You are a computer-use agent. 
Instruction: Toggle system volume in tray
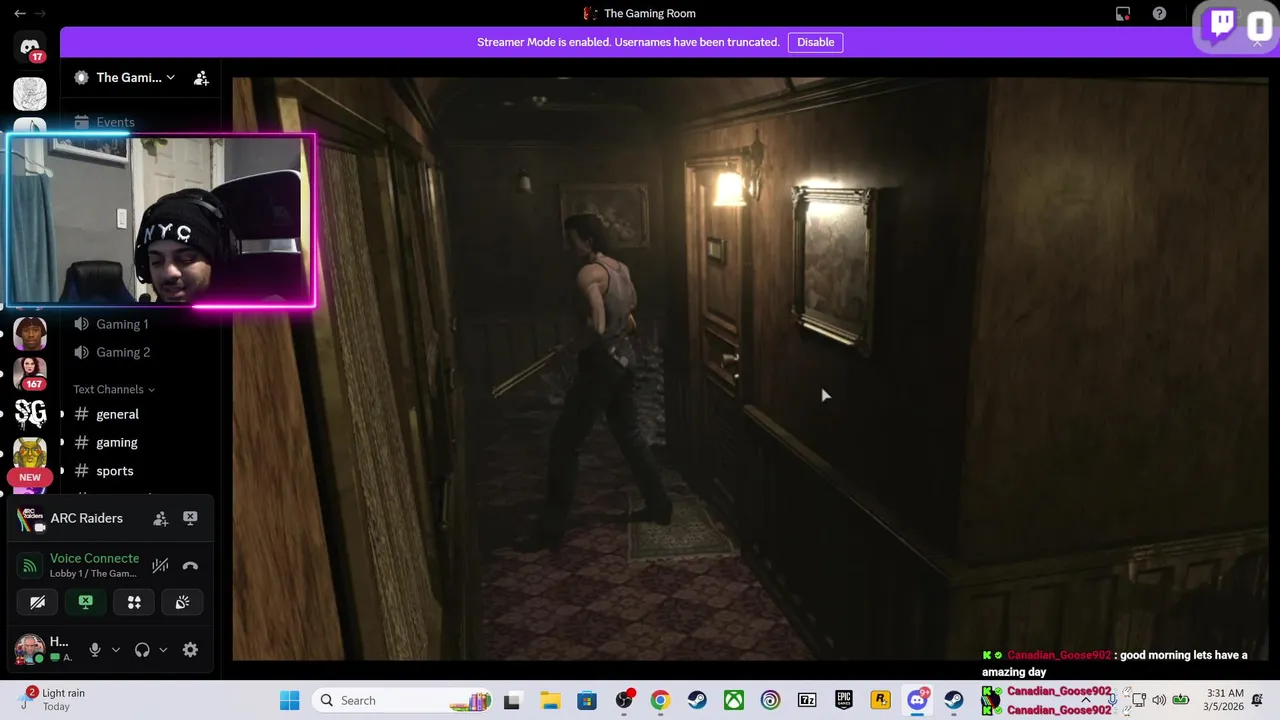[1159, 700]
